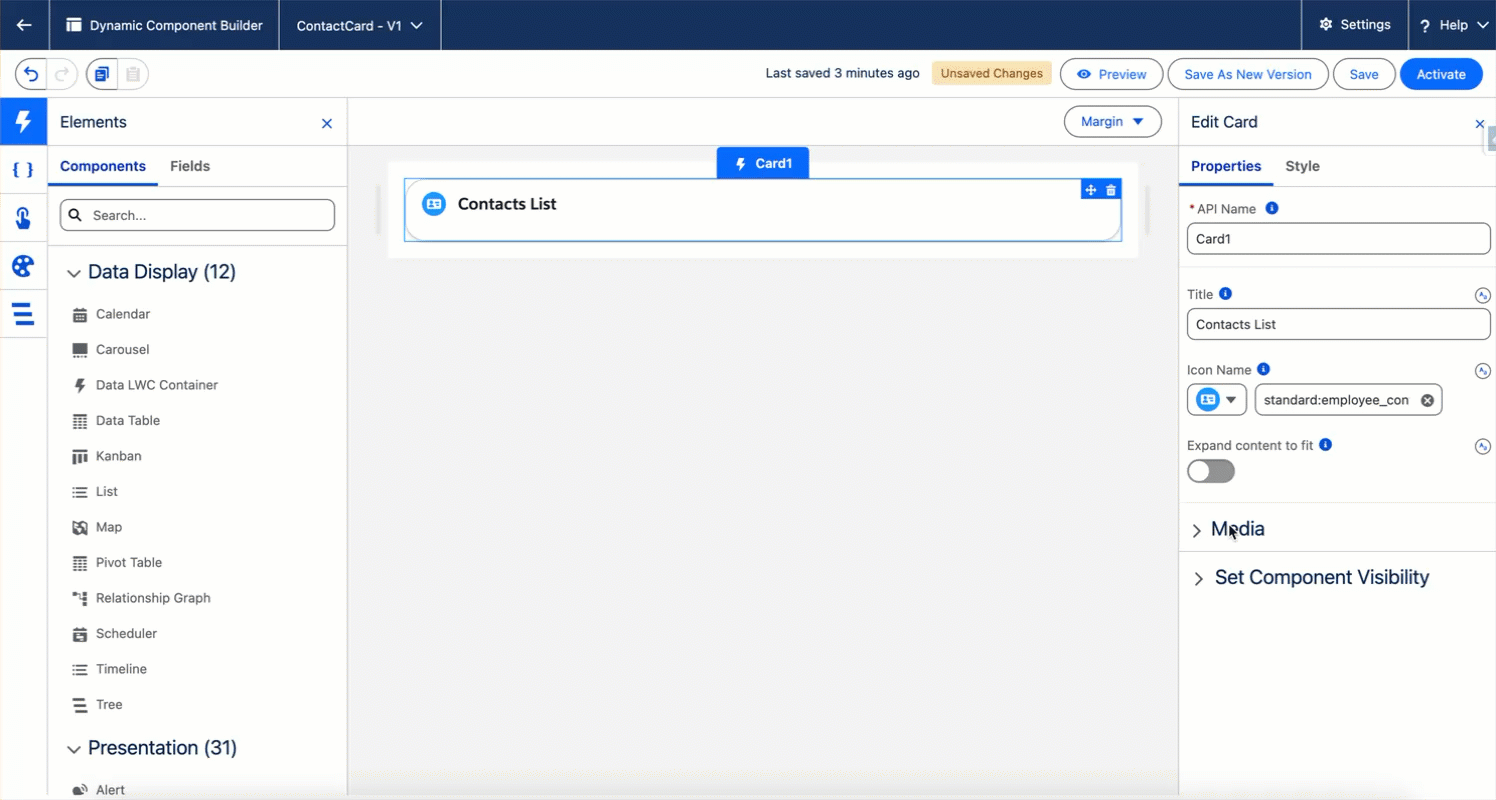The height and width of the screenshot is (800, 1496).
Task: Click the undo arrow icon
Action: 31,74
